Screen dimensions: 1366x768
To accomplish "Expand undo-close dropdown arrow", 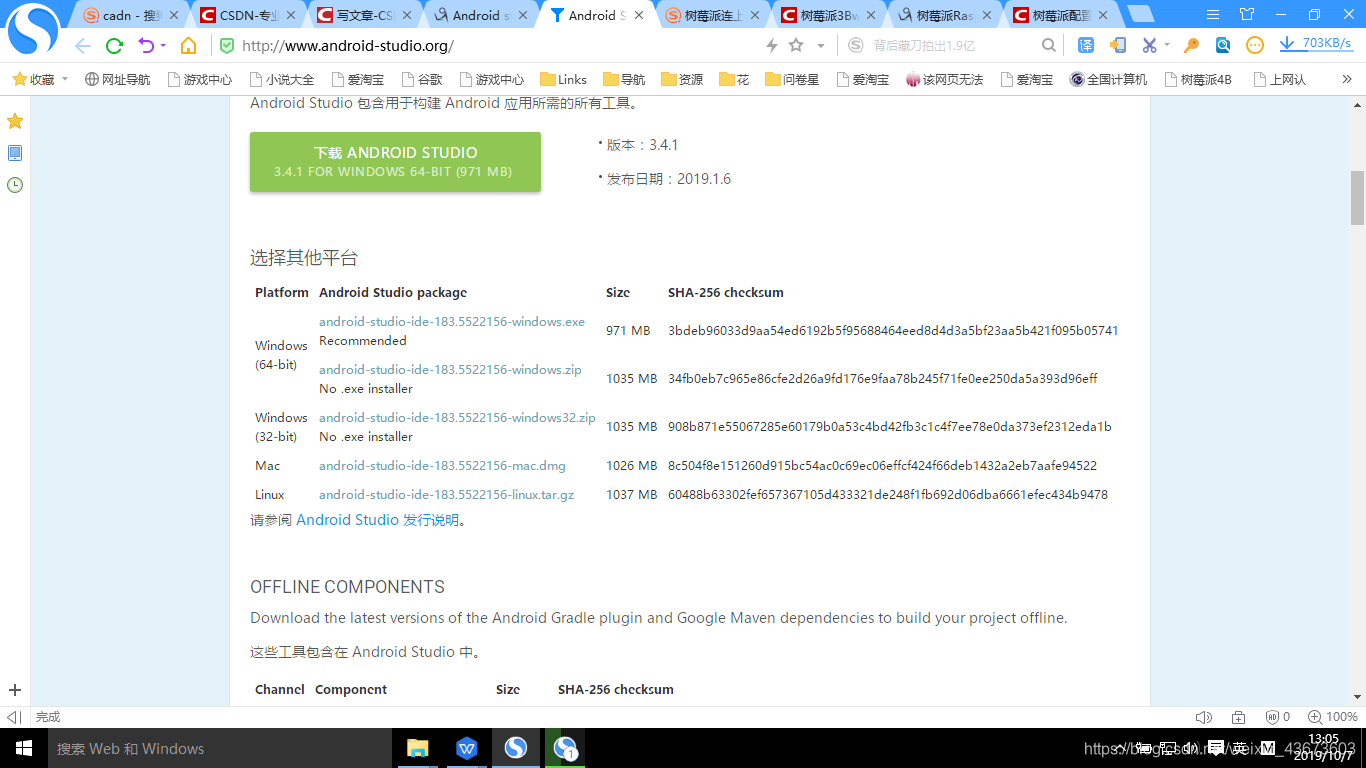I will 163,46.
